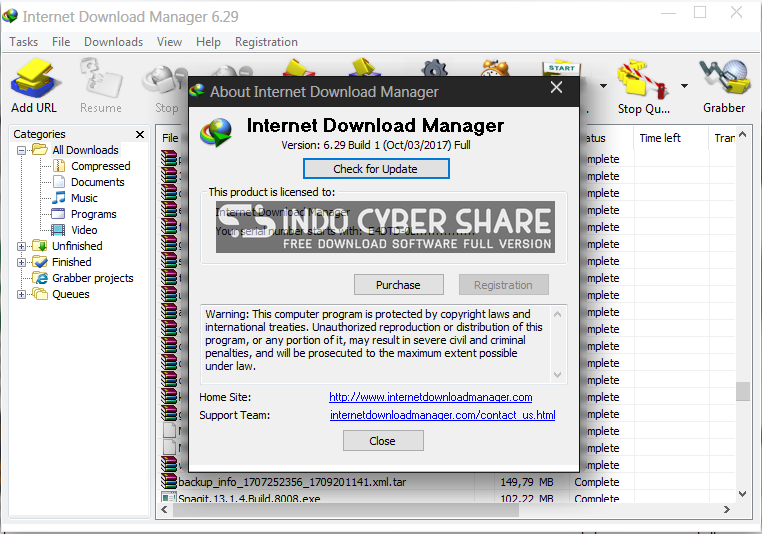This screenshot has width=762, height=534.
Task: Select Queues tree item
Action: [70, 294]
